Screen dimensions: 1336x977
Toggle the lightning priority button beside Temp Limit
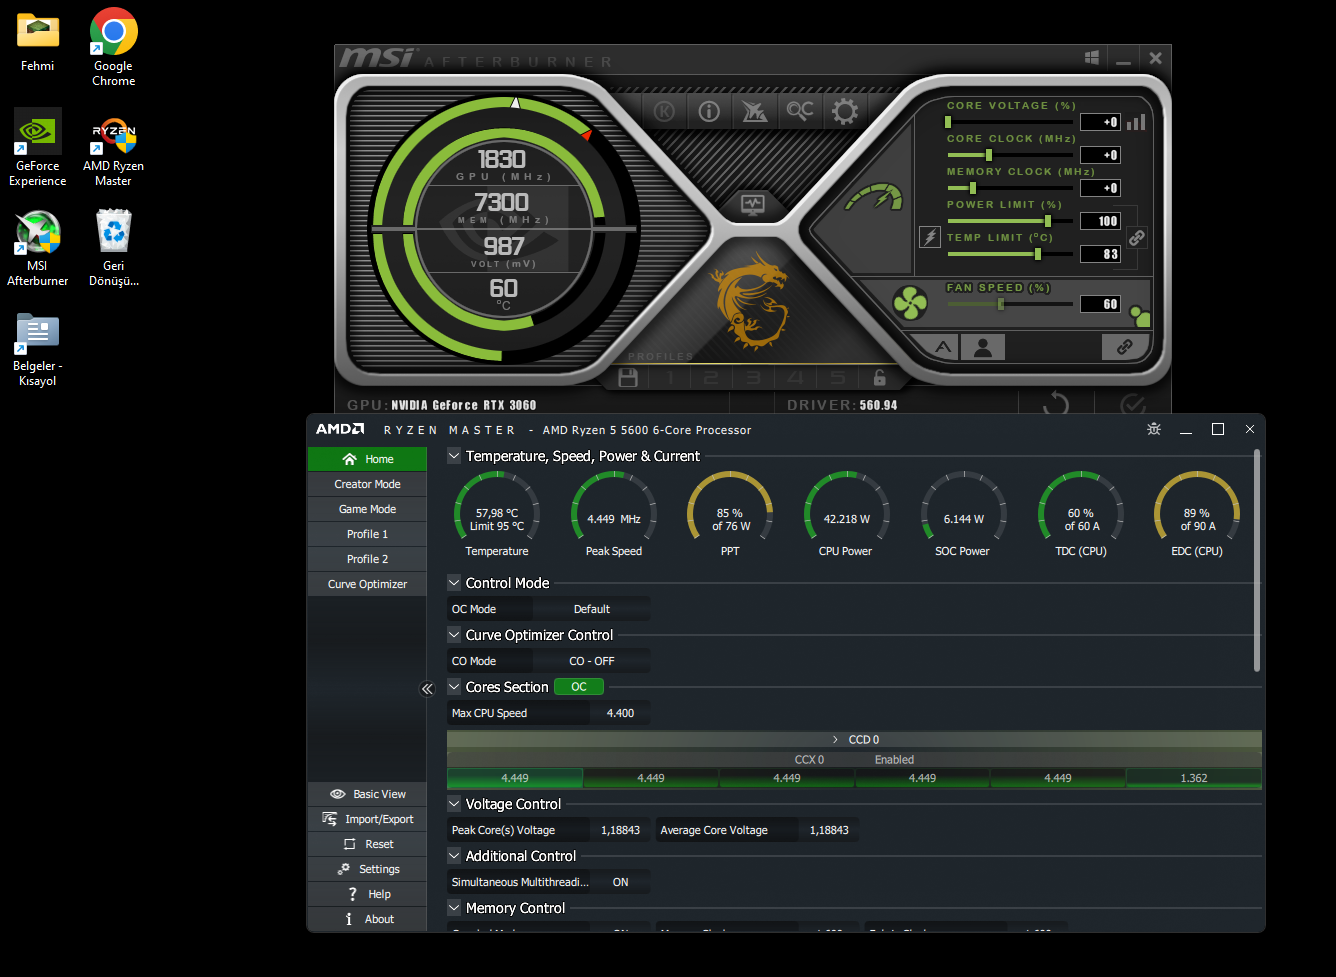click(930, 238)
